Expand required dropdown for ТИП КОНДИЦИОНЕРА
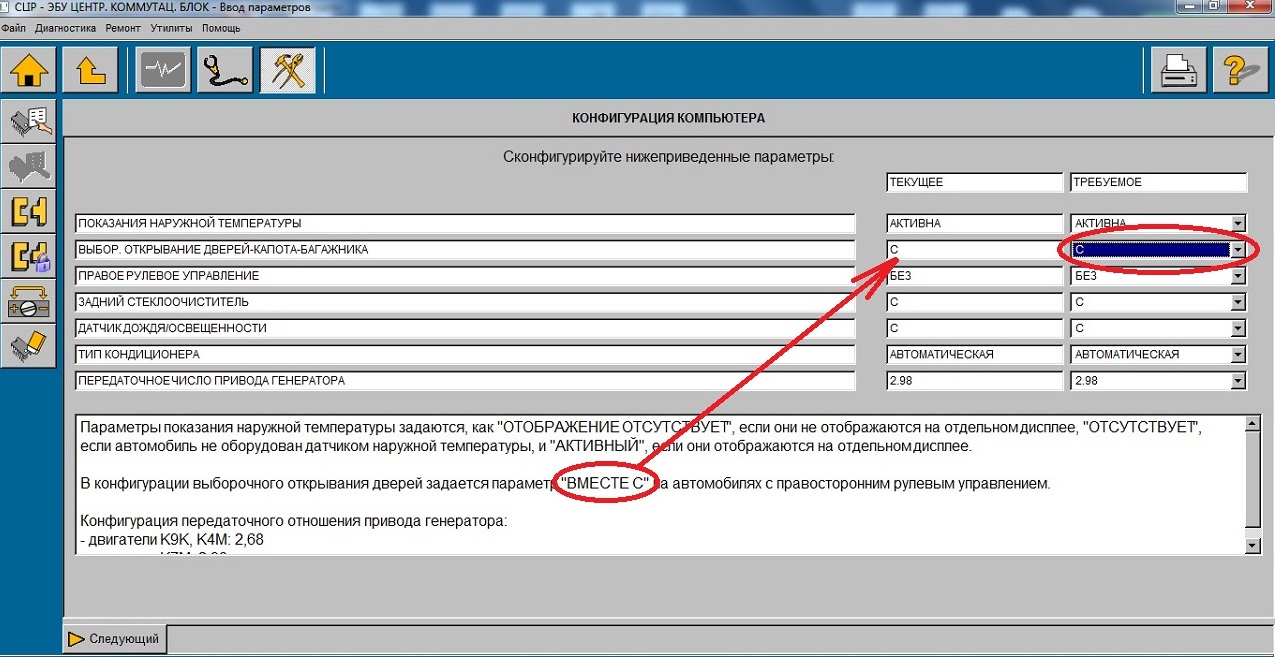The height and width of the screenshot is (657, 1275). point(1239,354)
